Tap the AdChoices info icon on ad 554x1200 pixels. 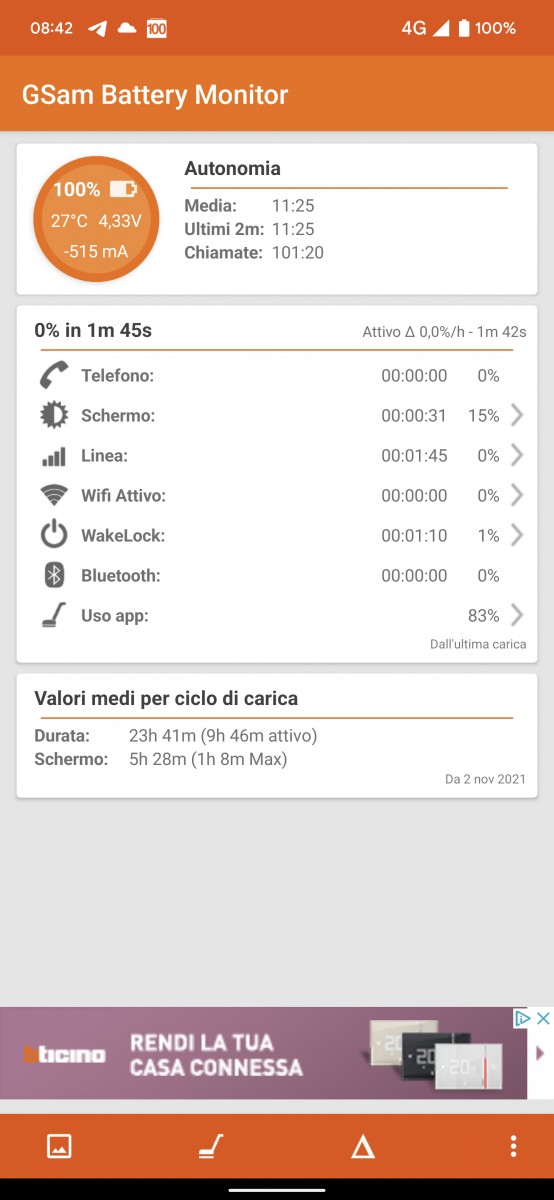coord(522,1018)
